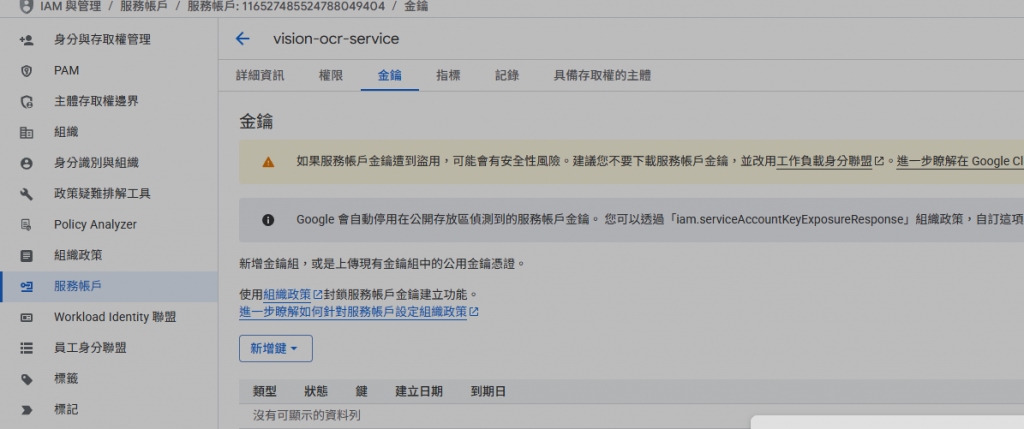1024x429 pixels.
Task: Click the 工作負載身分聯盟 link
Action: tap(824, 161)
